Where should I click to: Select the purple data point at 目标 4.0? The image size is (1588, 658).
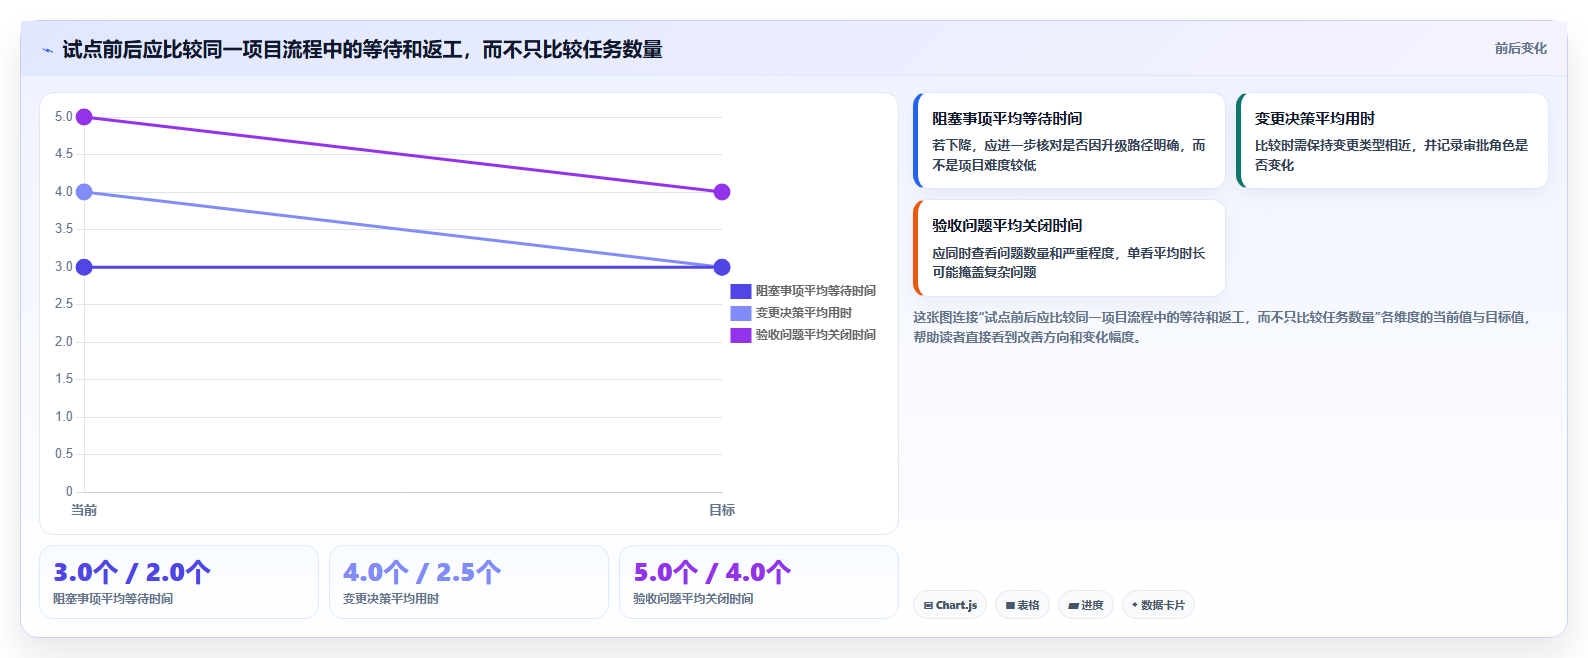pyautogui.click(x=722, y=192)
